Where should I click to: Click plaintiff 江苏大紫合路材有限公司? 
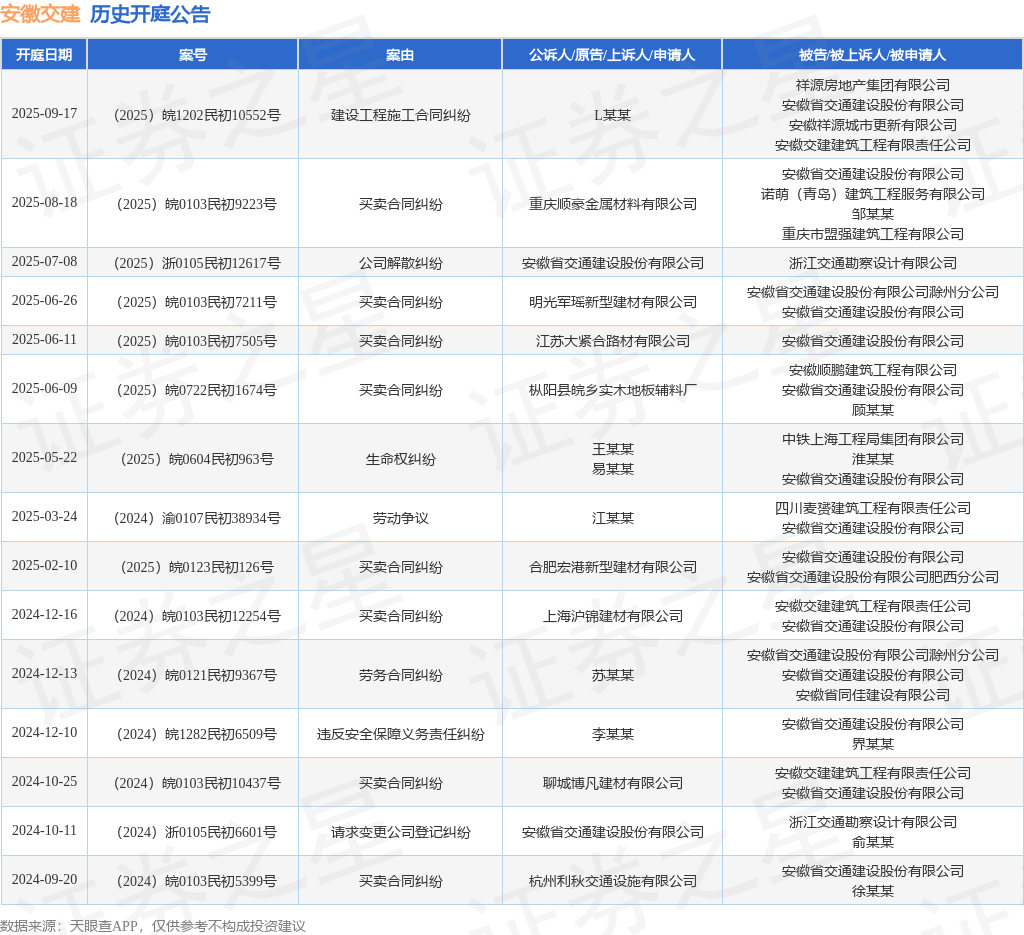pos(613,341)
